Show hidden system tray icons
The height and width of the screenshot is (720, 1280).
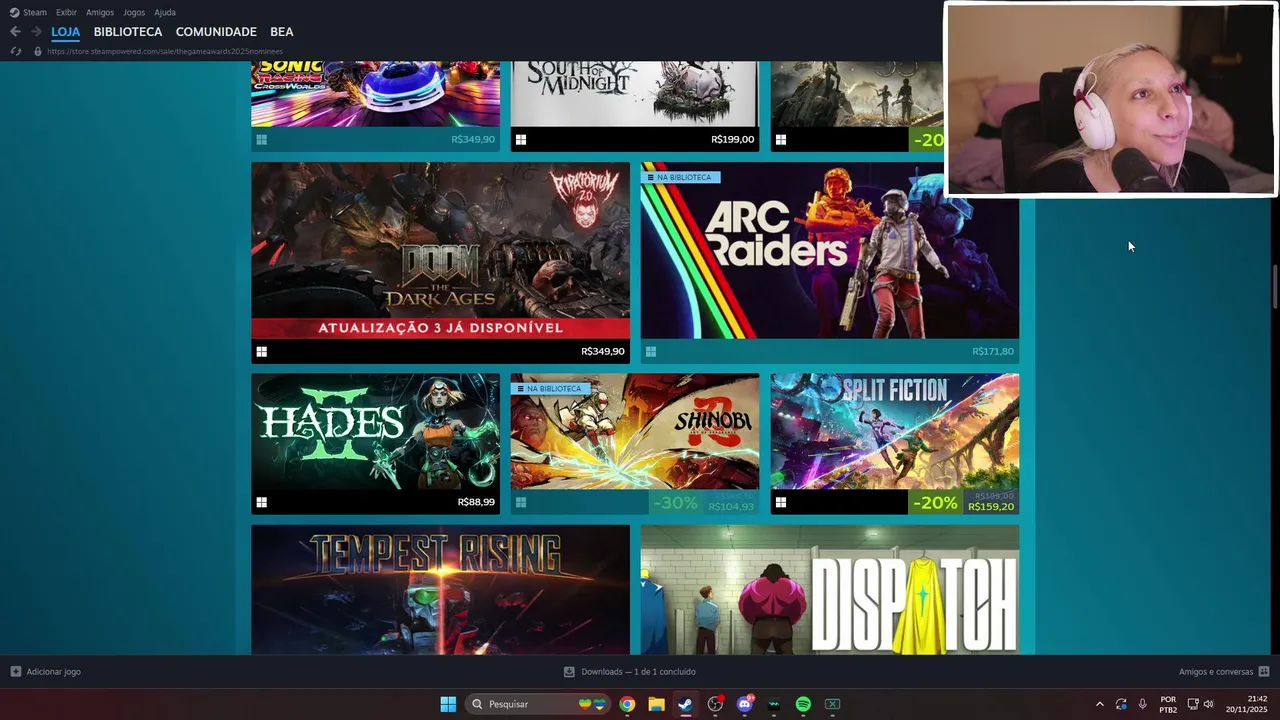point(1100,704)
